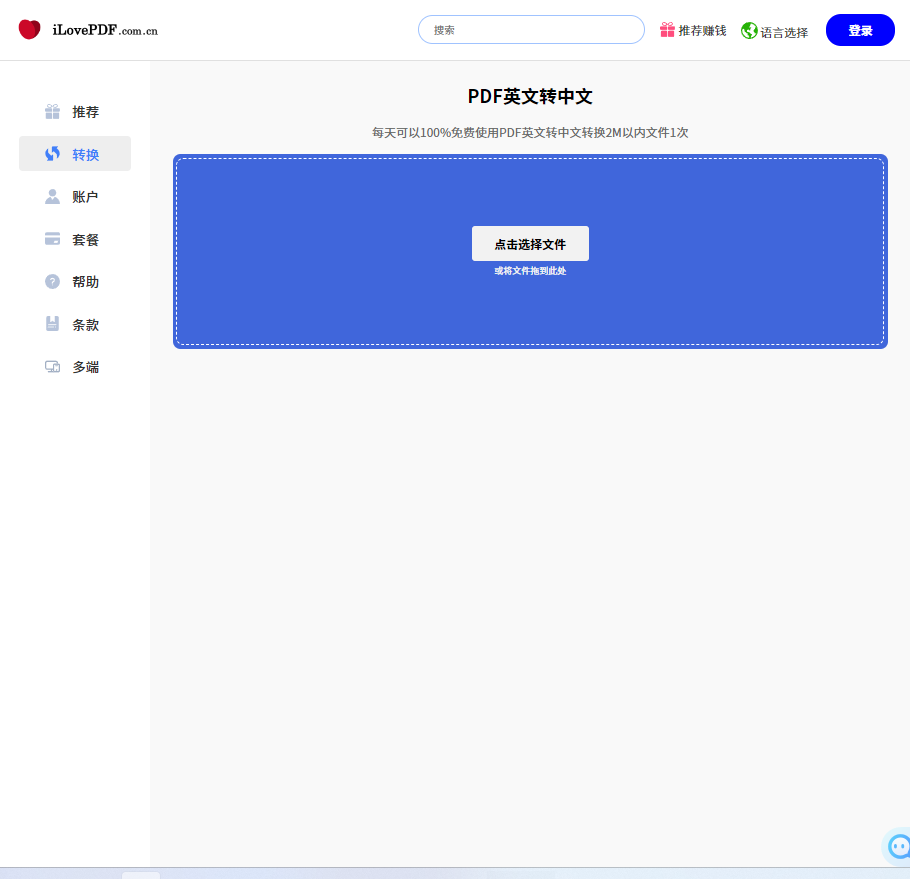
Task: Open 账户 in the sidebar
Action: point(75,197)
